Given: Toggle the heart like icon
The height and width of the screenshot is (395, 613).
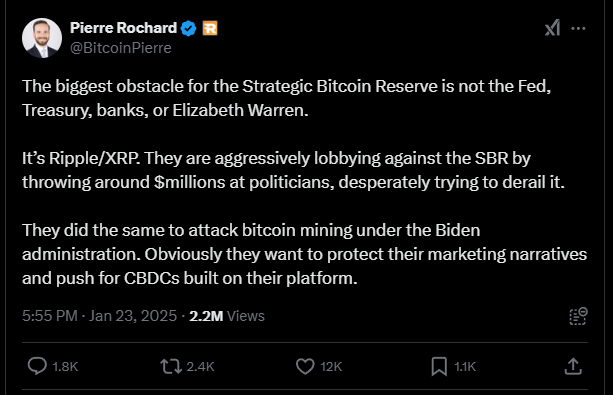Looking at the screenshot, I should (x=305, y=366).
